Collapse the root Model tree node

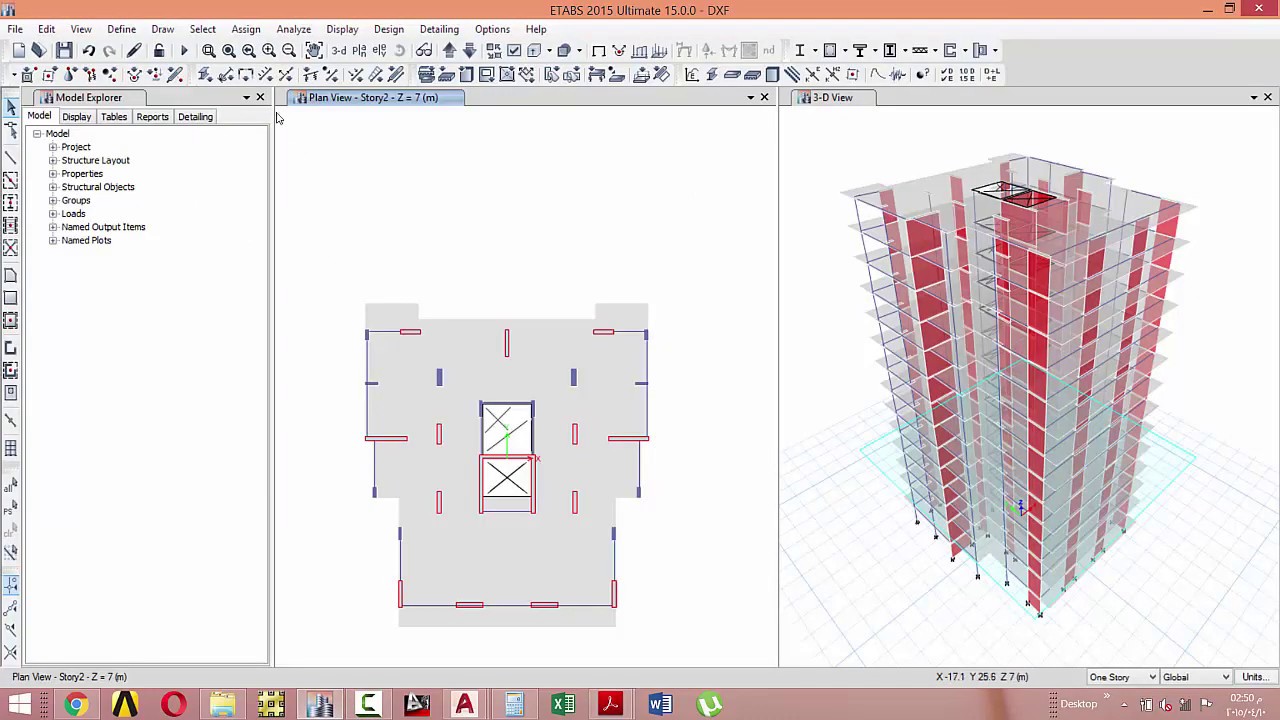point(37,134)
